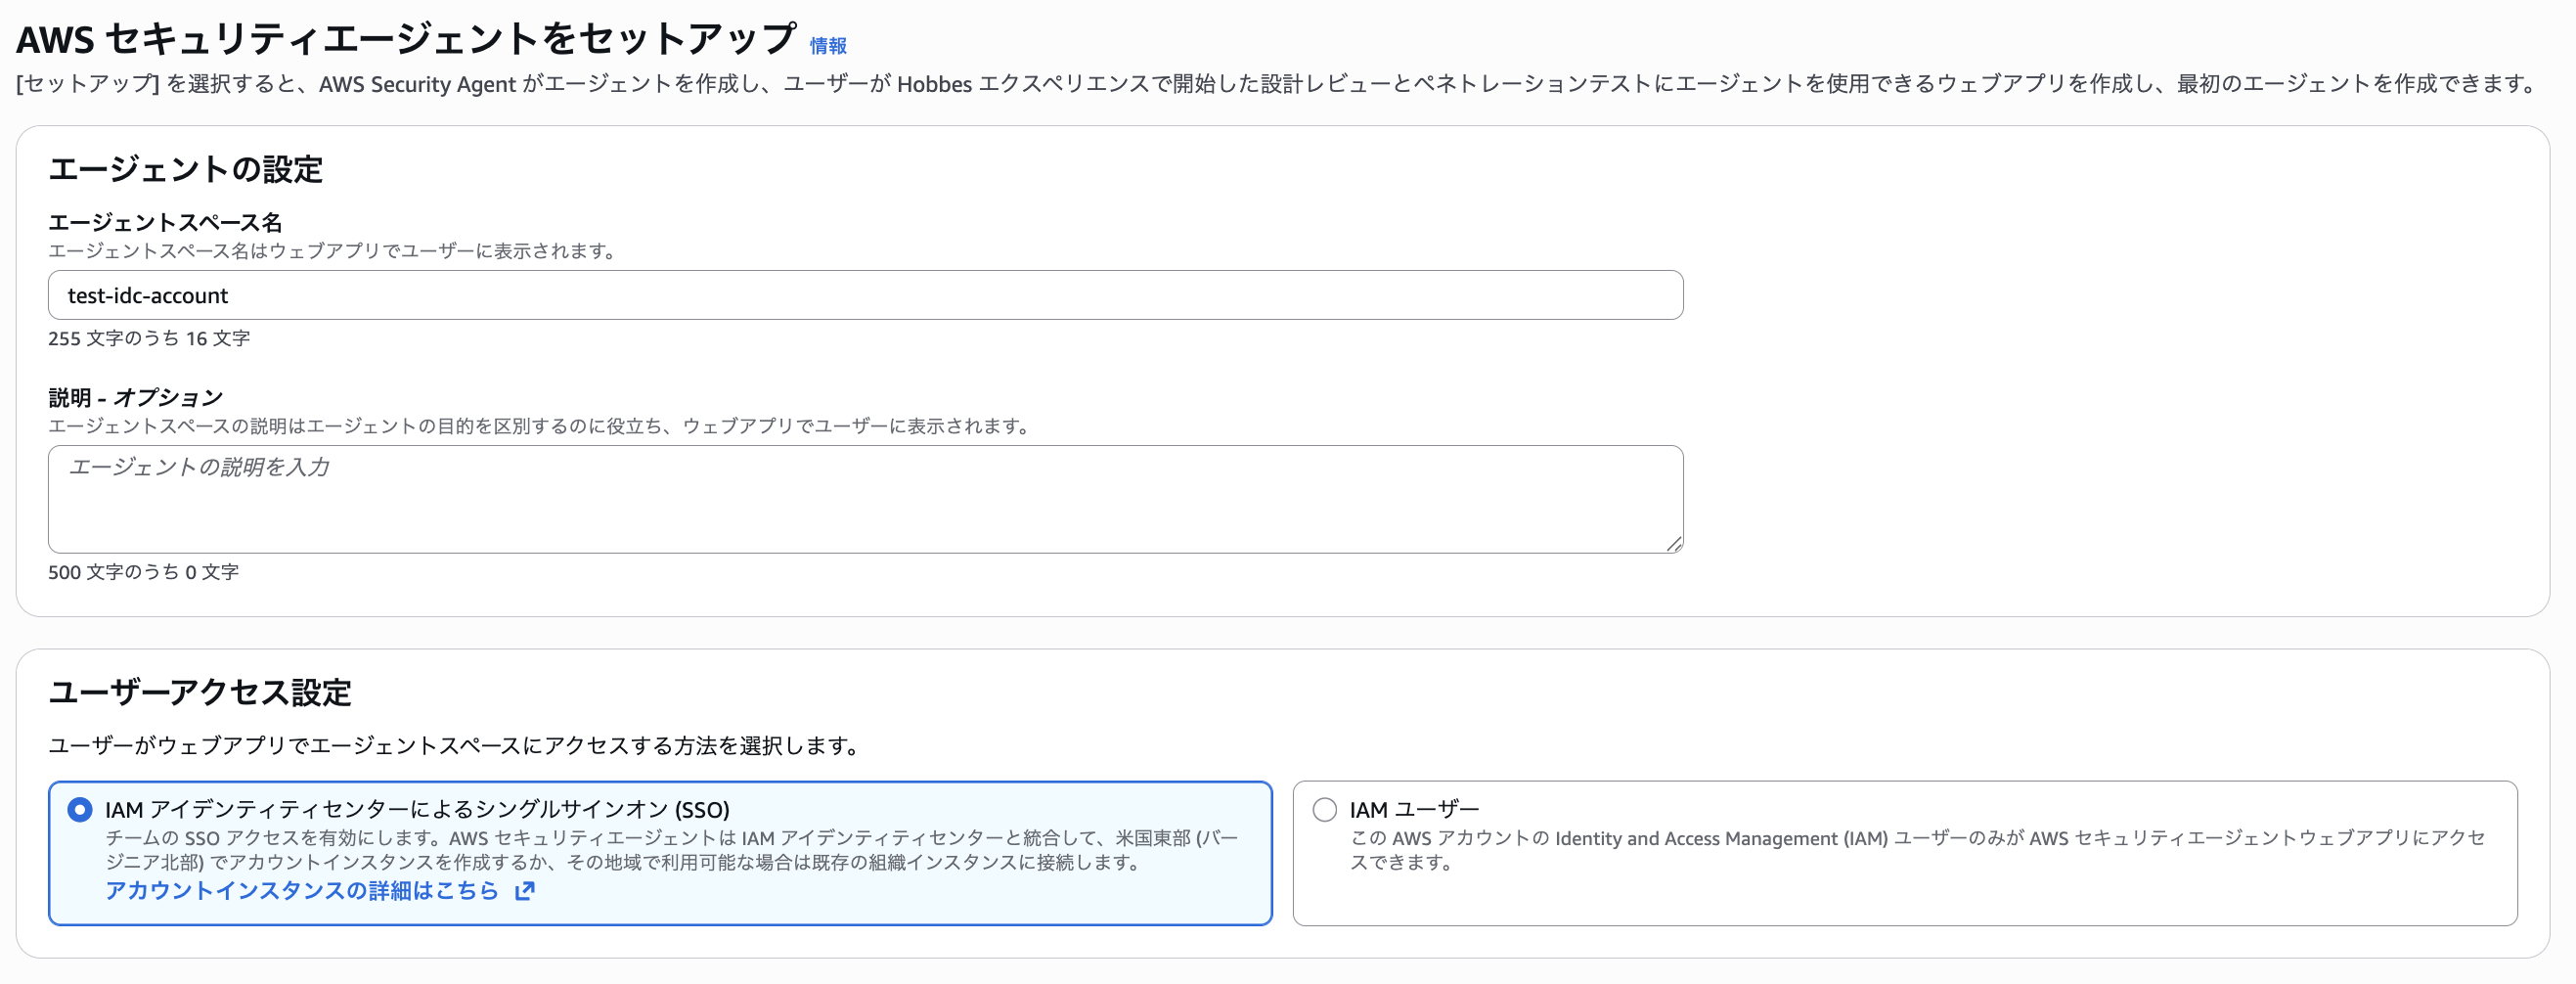Image resolution: width=2576 pixels, height=984 pixels.
Task: Click the resize handle of the description textarea
Action: pos(1673,543)
